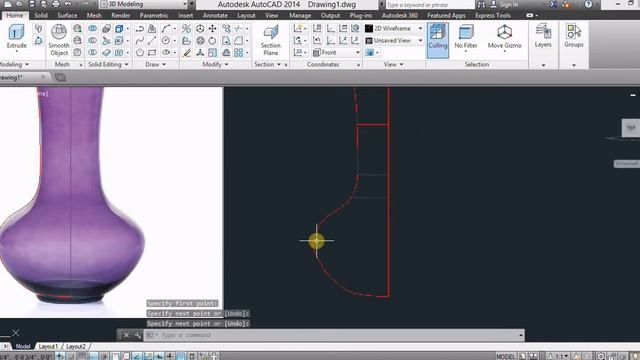This screenshot has width=640, height=360.
Task: Select the Polygon tool in Draw panel
Action: [x=140, y=53]
